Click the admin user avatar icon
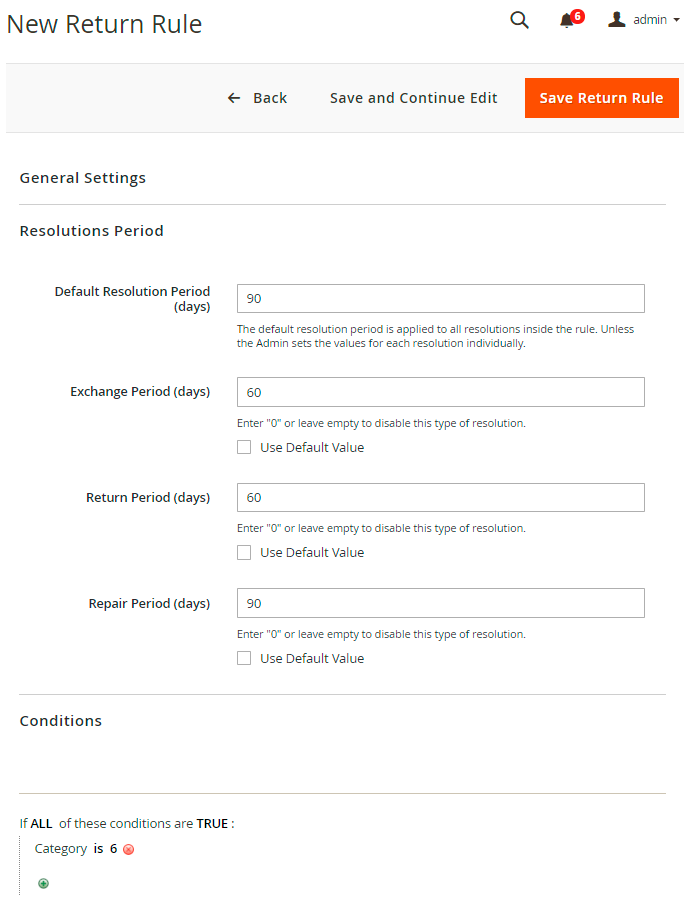Viewport: 684px width, 908px height. click(617, 20)
